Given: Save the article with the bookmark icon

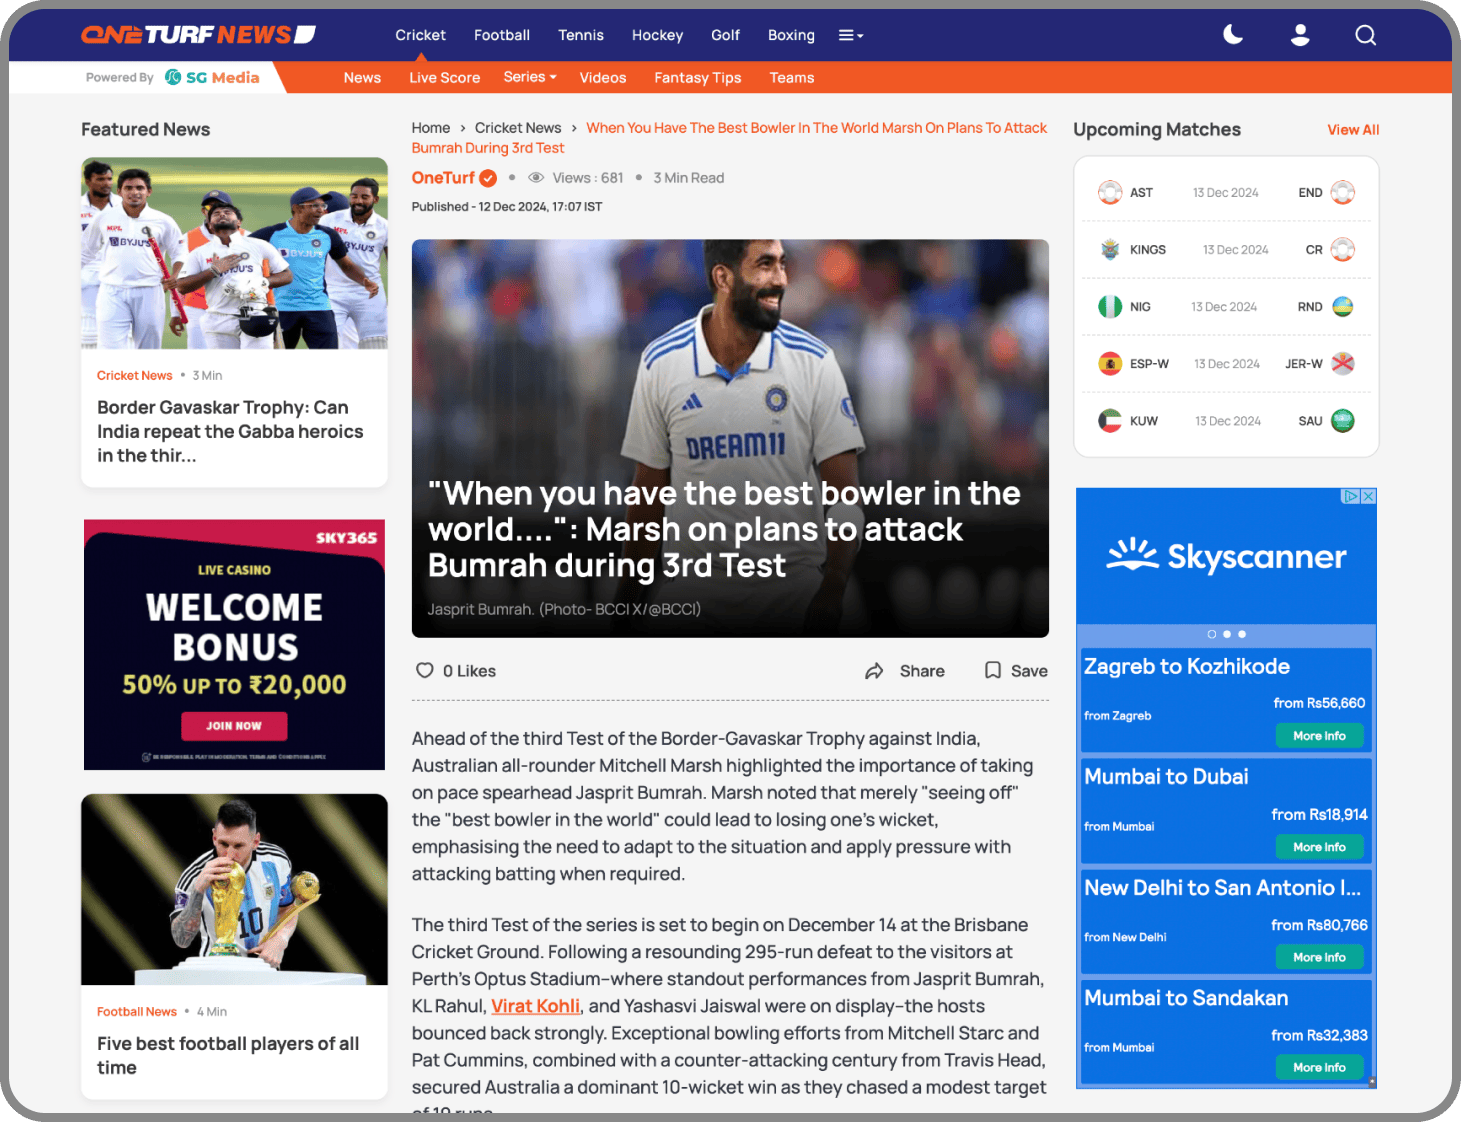Looking at the screenshot, I should pyautogui.click(x=993, y=671).
